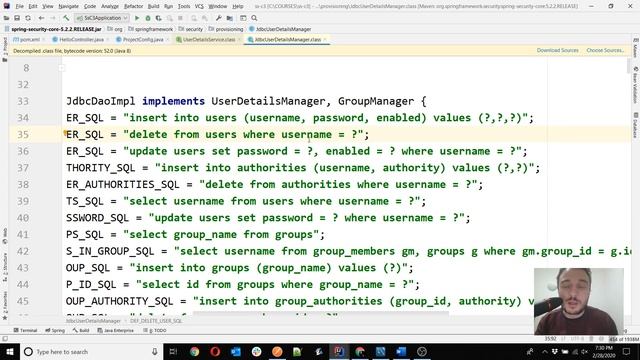640x360 pixels.
Task: Open the Bean Validation side panel
Action: [635, 86]
